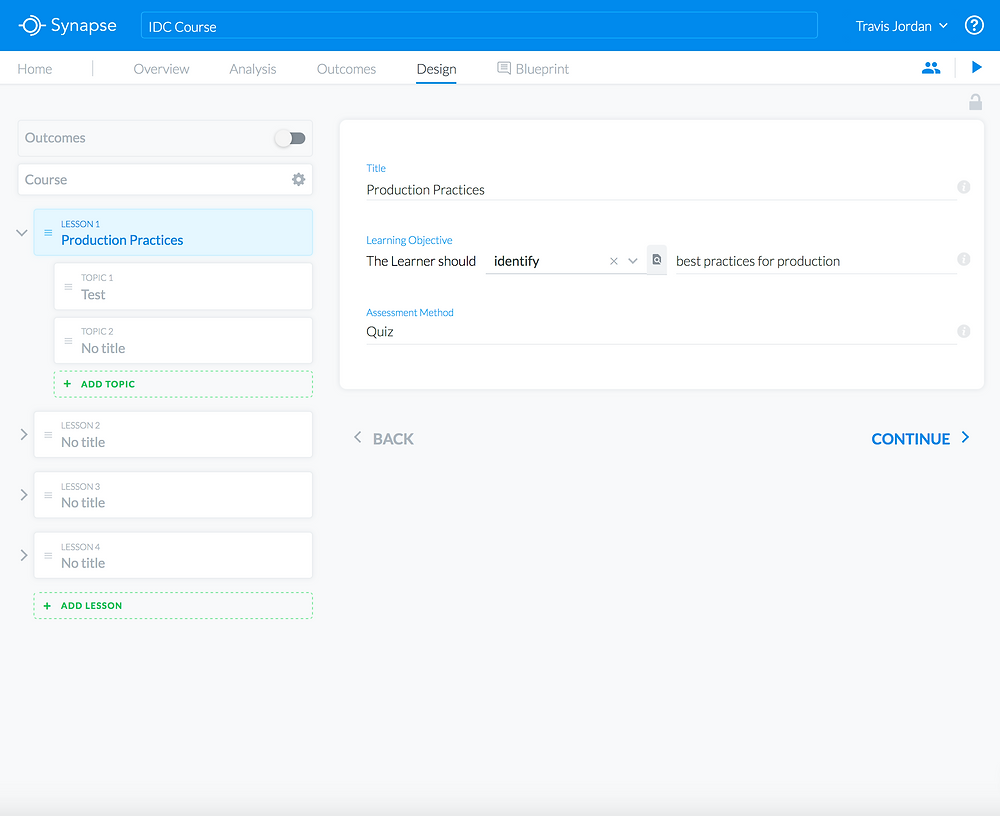Click drag handle of Topic 1 Test
1000x816 pixels.
pyautogui.click(x=68, y=286)
